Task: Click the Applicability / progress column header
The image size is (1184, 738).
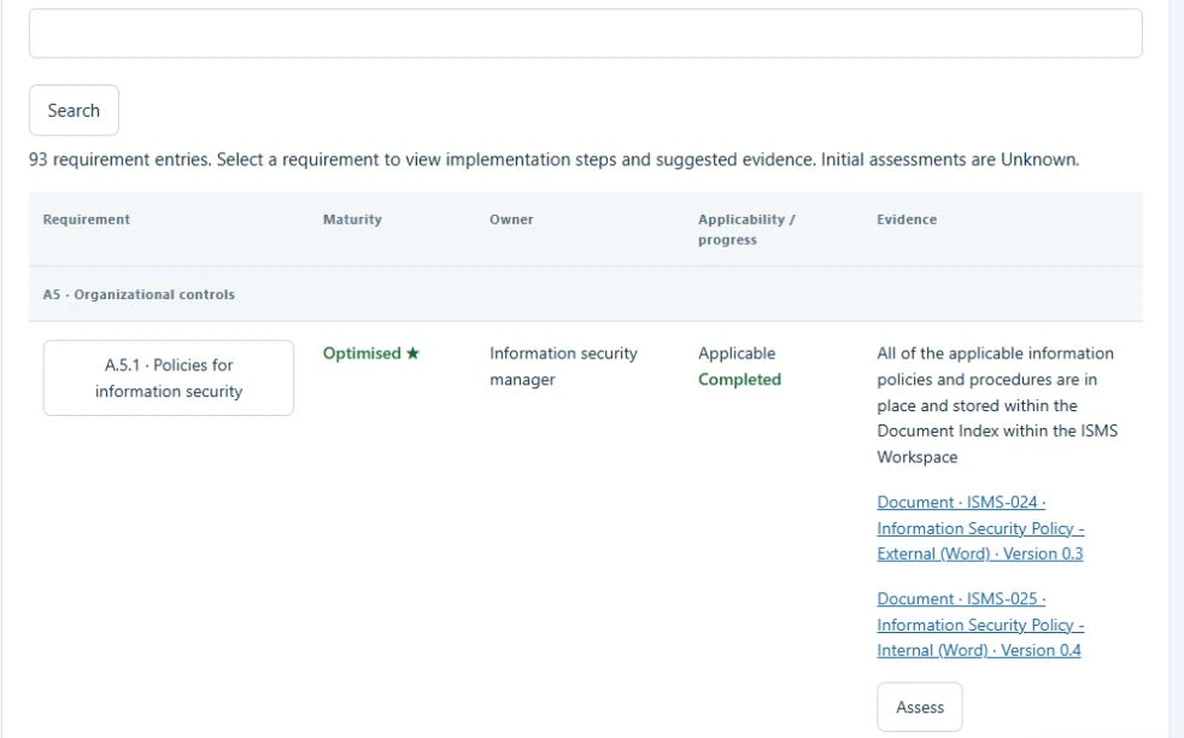Action: coord(746,230)
